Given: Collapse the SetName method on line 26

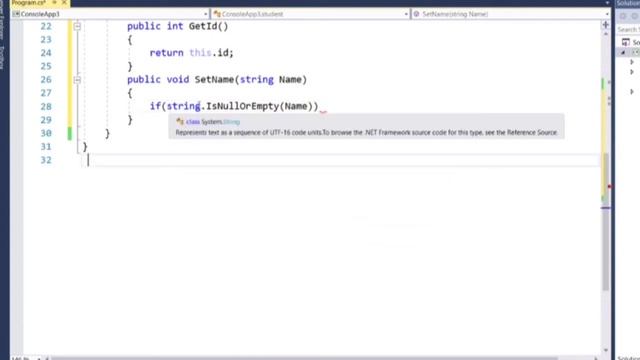Looking at the screenshot, I should pyautogui.click(x=77, y=80).
